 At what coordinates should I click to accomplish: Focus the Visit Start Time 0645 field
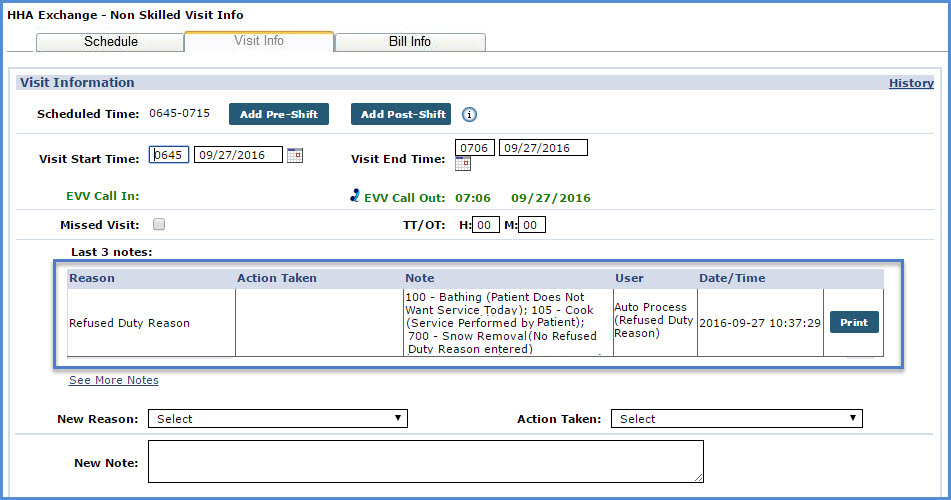click(169, 155)
